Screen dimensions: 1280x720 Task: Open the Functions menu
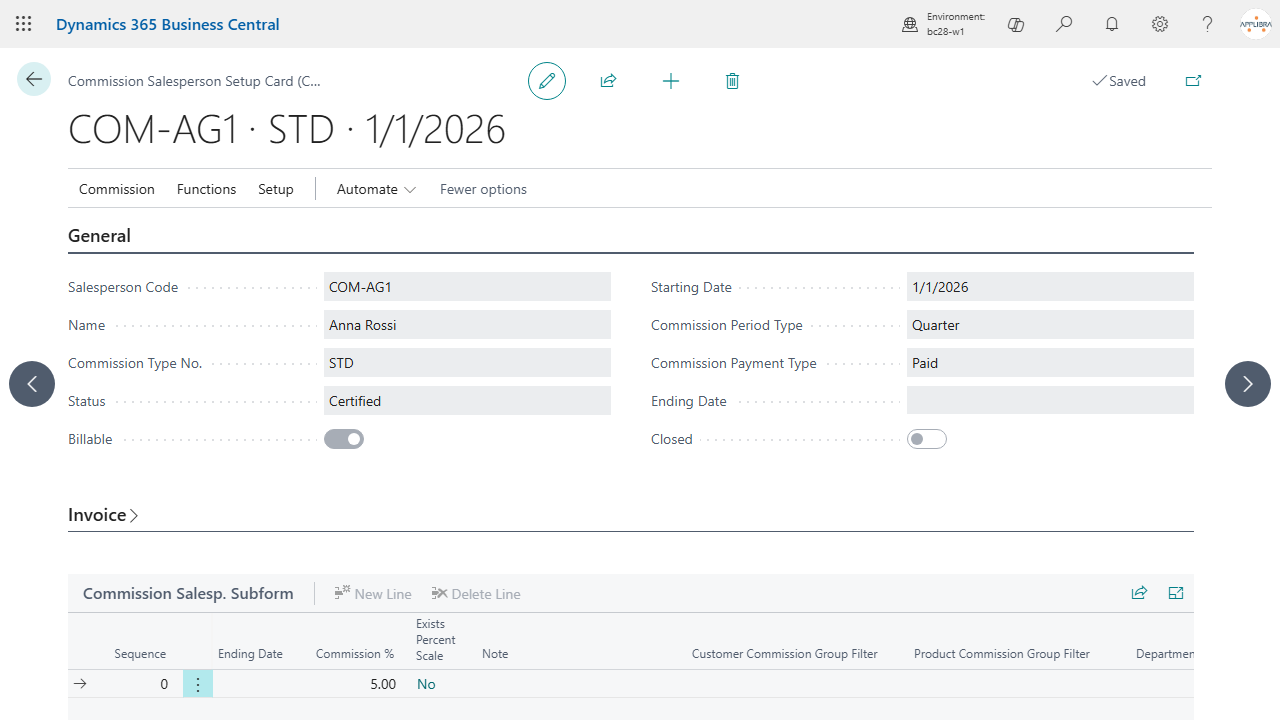coord(206,189)
